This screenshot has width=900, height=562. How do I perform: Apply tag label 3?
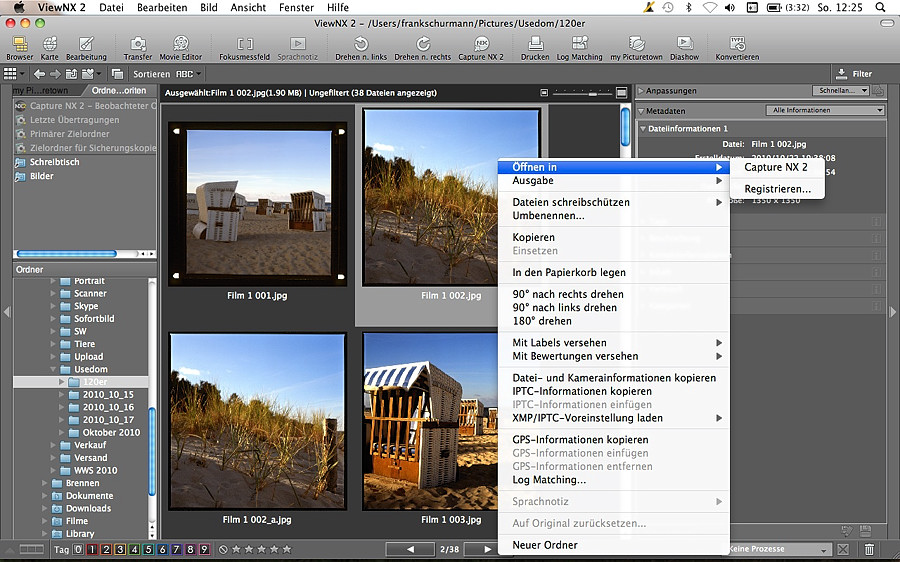pyautogui.click(x=120, y=549)
